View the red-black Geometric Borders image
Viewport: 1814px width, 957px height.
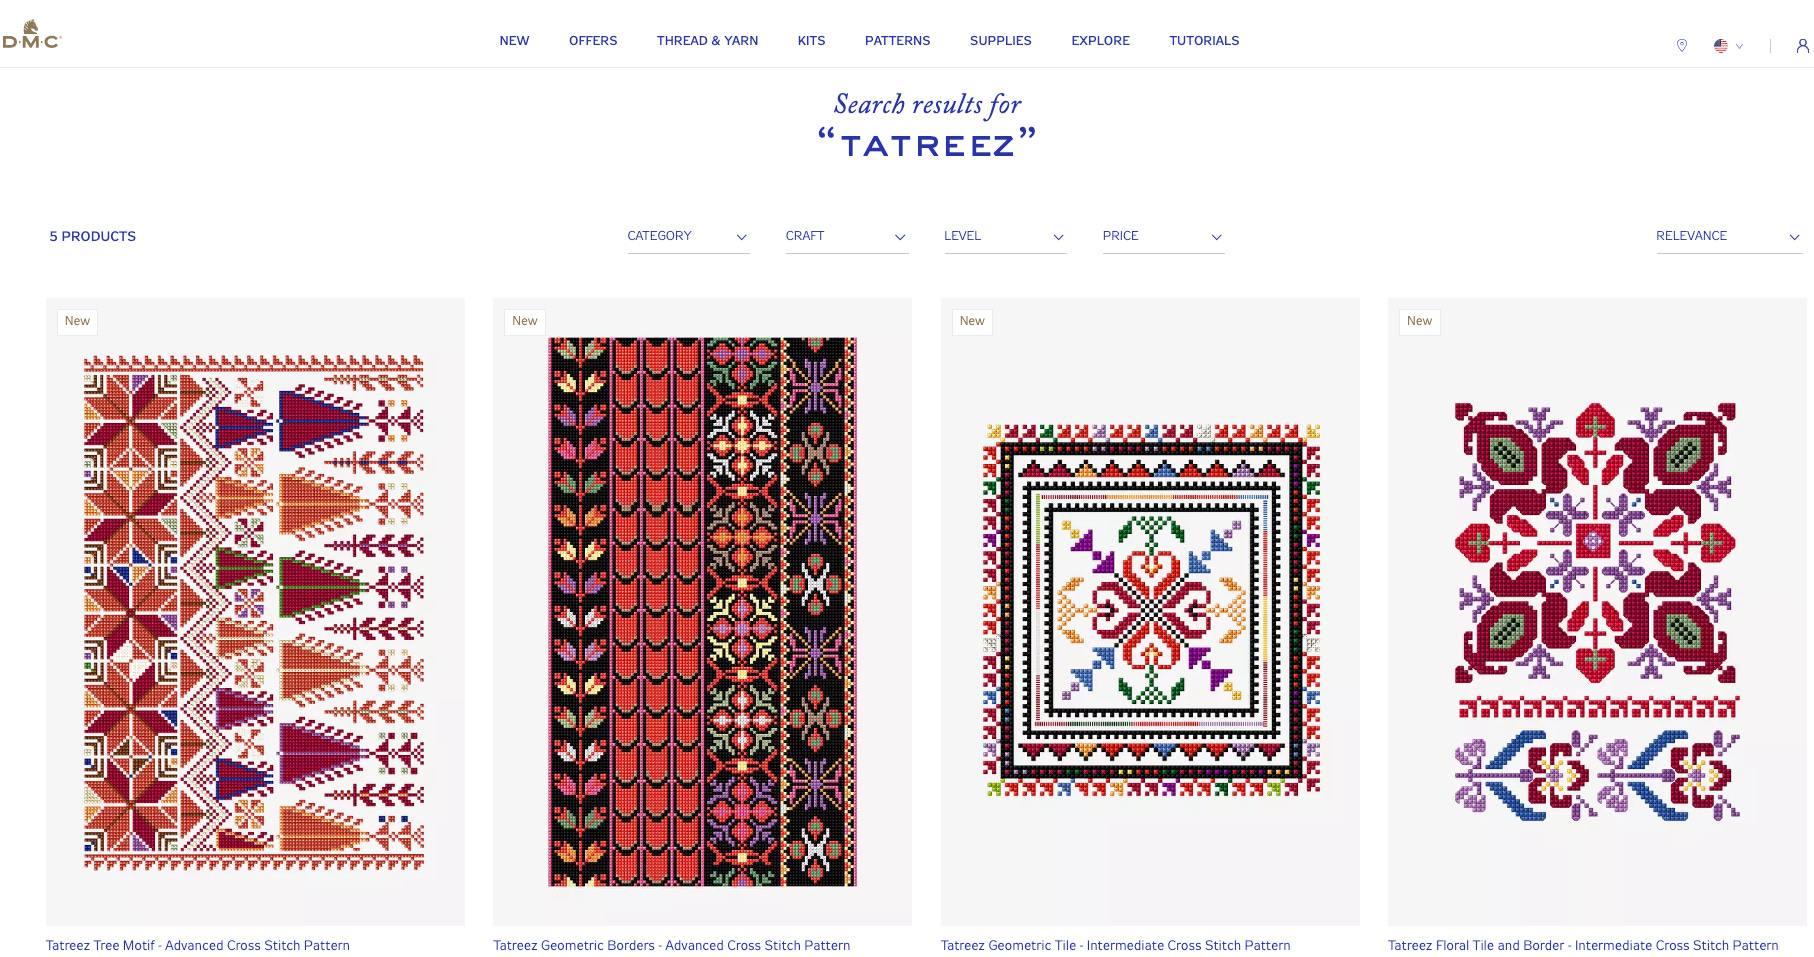click(x=702, y=611)
